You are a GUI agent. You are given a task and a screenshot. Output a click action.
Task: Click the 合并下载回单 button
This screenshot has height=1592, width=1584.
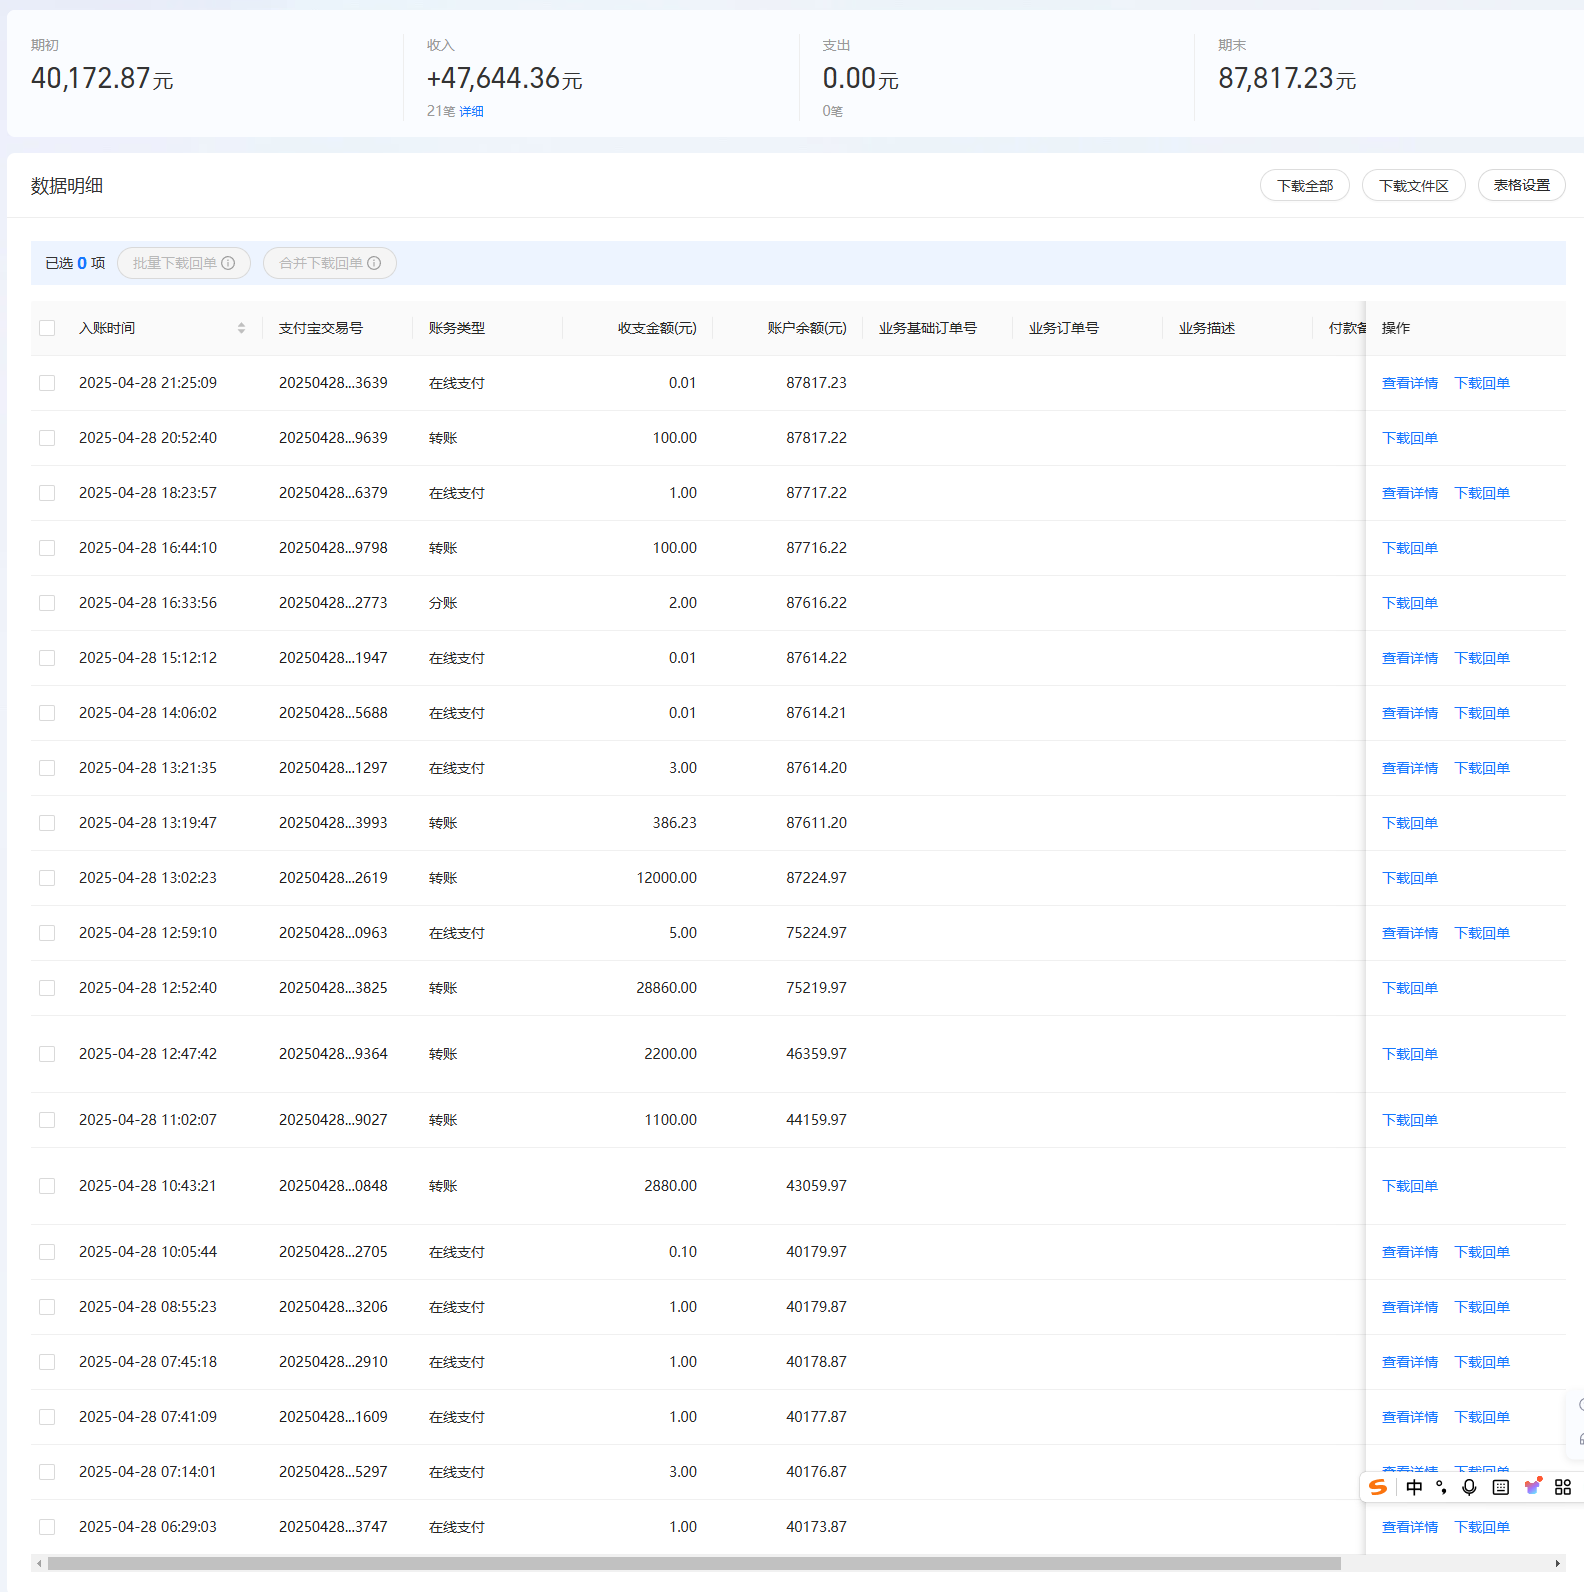pyautogui.click(x=329, y=263)
